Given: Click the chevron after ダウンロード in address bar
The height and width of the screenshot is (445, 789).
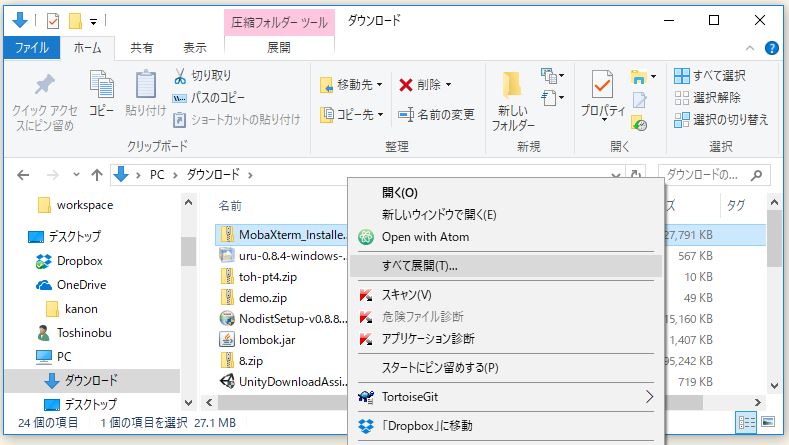Looking at the screenshot, I should point(250,175).
